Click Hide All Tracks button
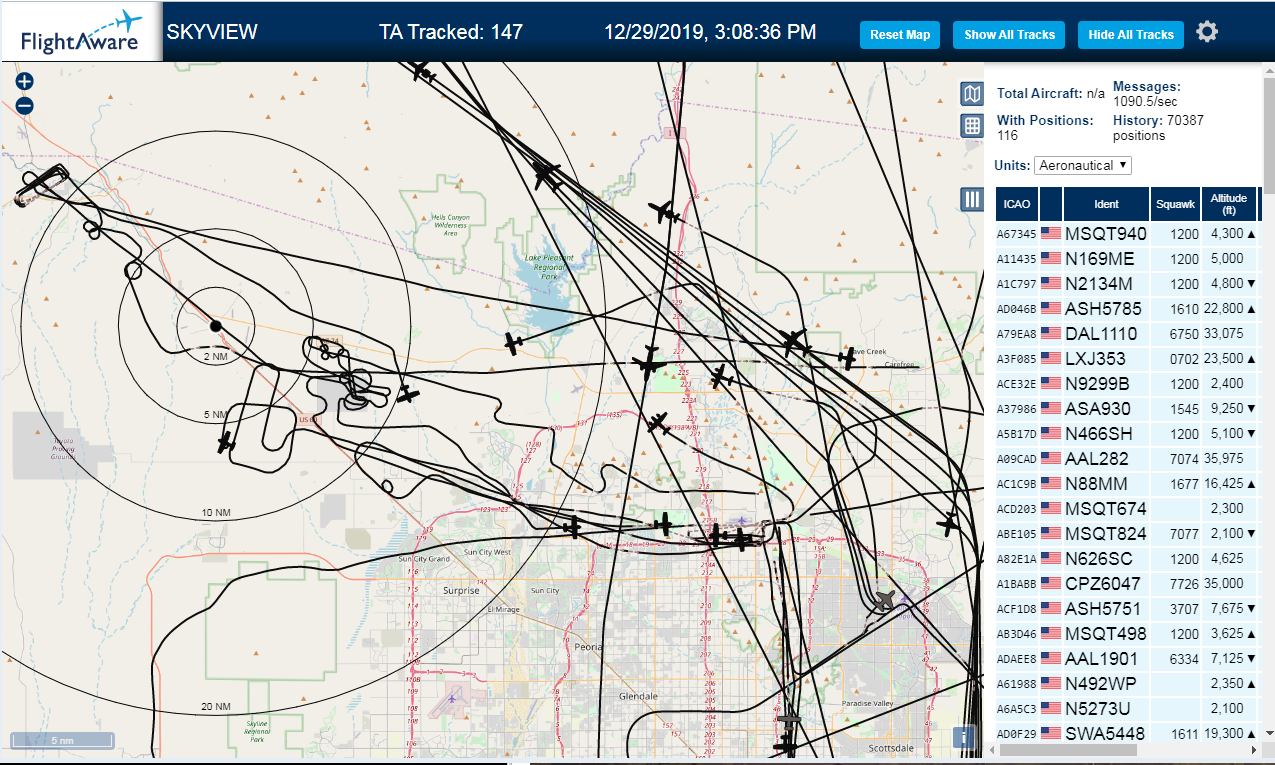 coord(1131,35)
